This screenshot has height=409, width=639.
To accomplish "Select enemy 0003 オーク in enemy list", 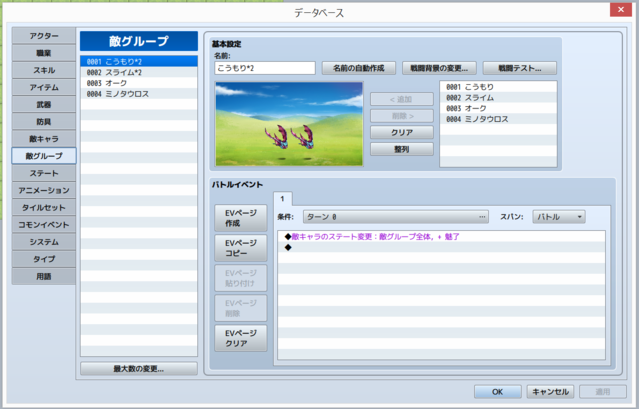I will click(x=498, y=108).
